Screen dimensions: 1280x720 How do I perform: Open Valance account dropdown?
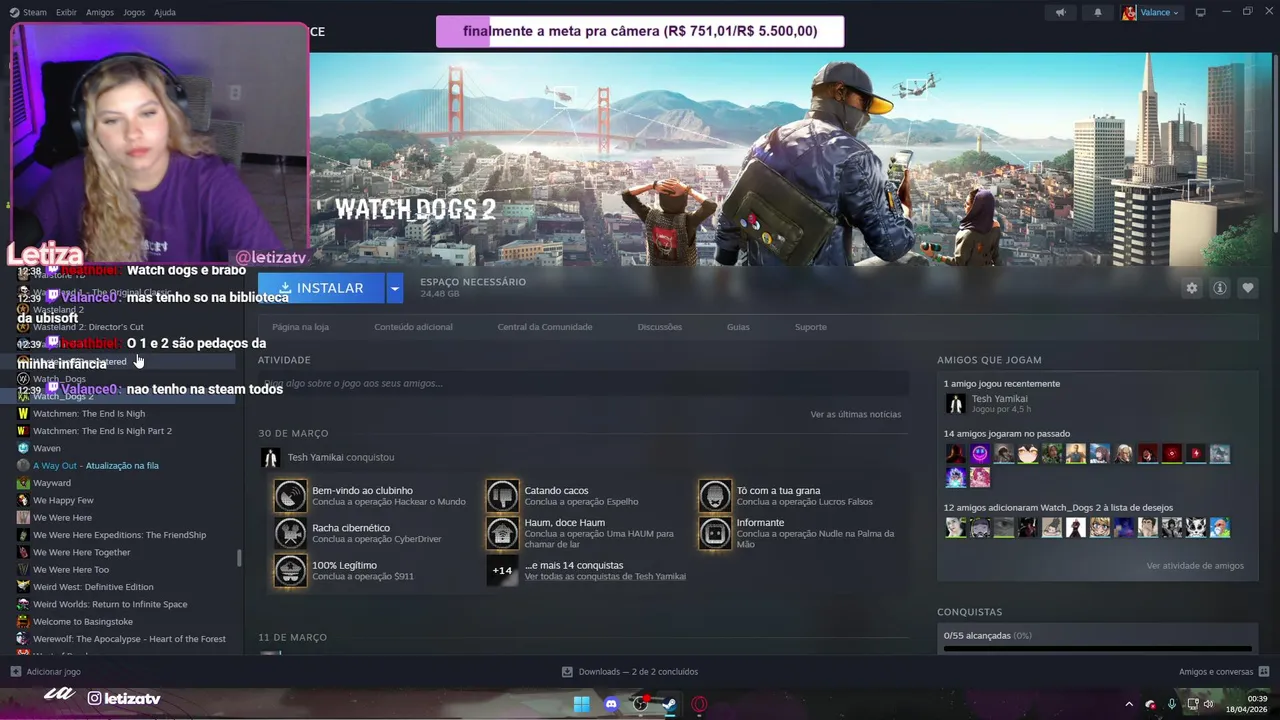1151,12
